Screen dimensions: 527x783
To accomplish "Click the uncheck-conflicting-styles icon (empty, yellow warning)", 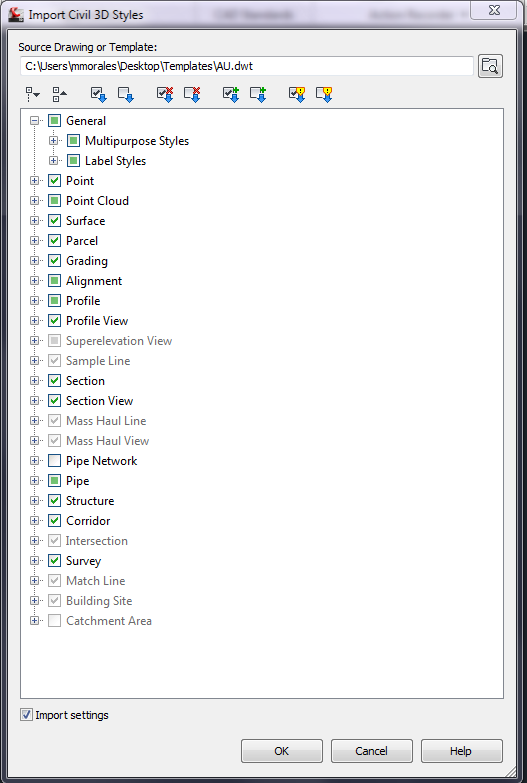I will pos(324,94).
